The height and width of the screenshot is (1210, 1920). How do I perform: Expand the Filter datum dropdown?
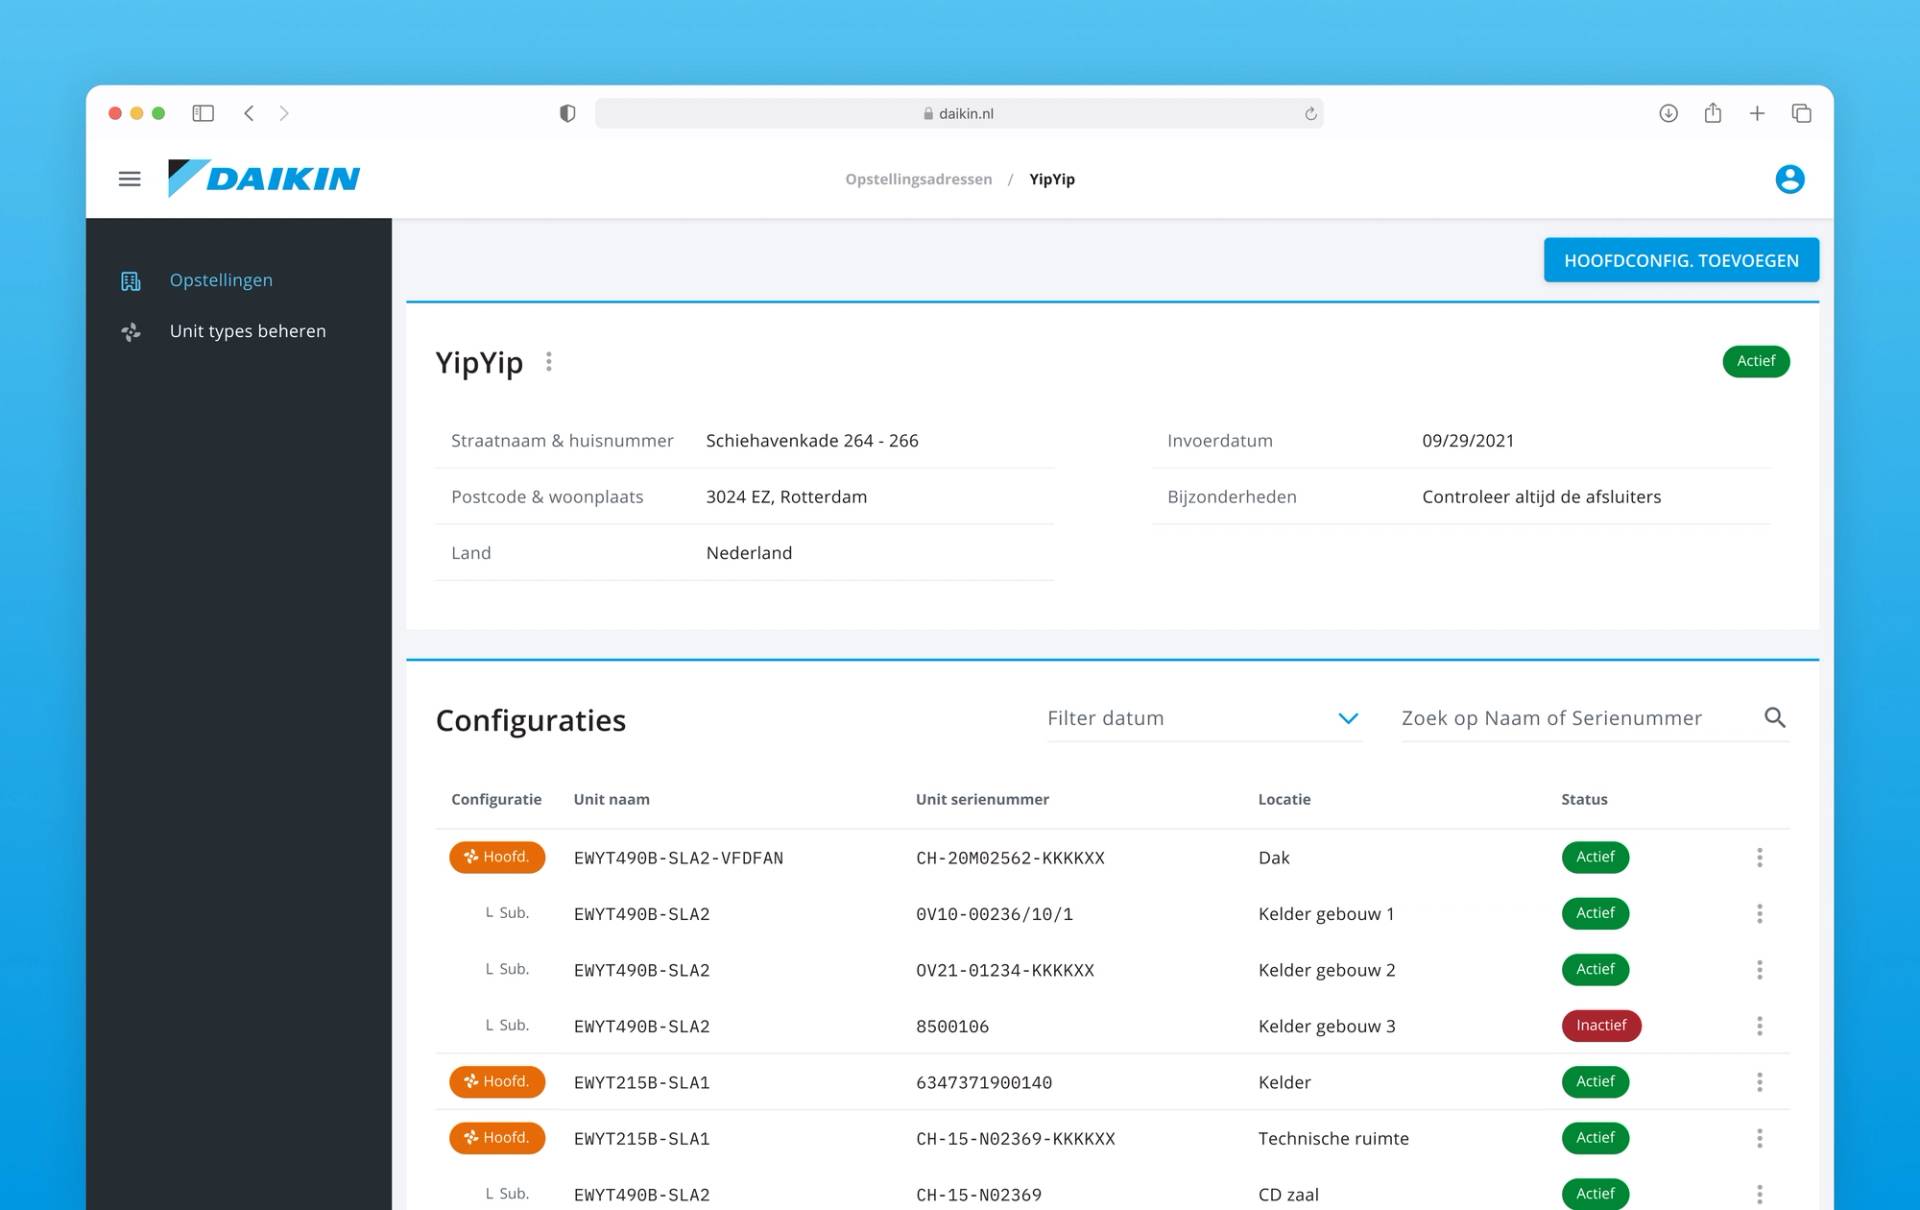coord(1347,718)
